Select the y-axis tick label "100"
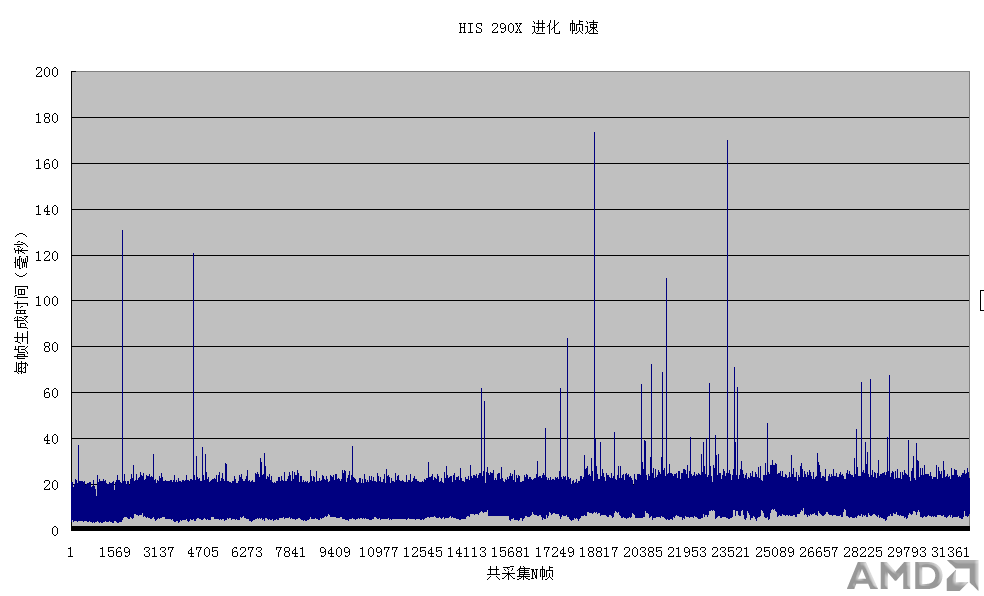984x596 pixels. [x=47, y=301]
